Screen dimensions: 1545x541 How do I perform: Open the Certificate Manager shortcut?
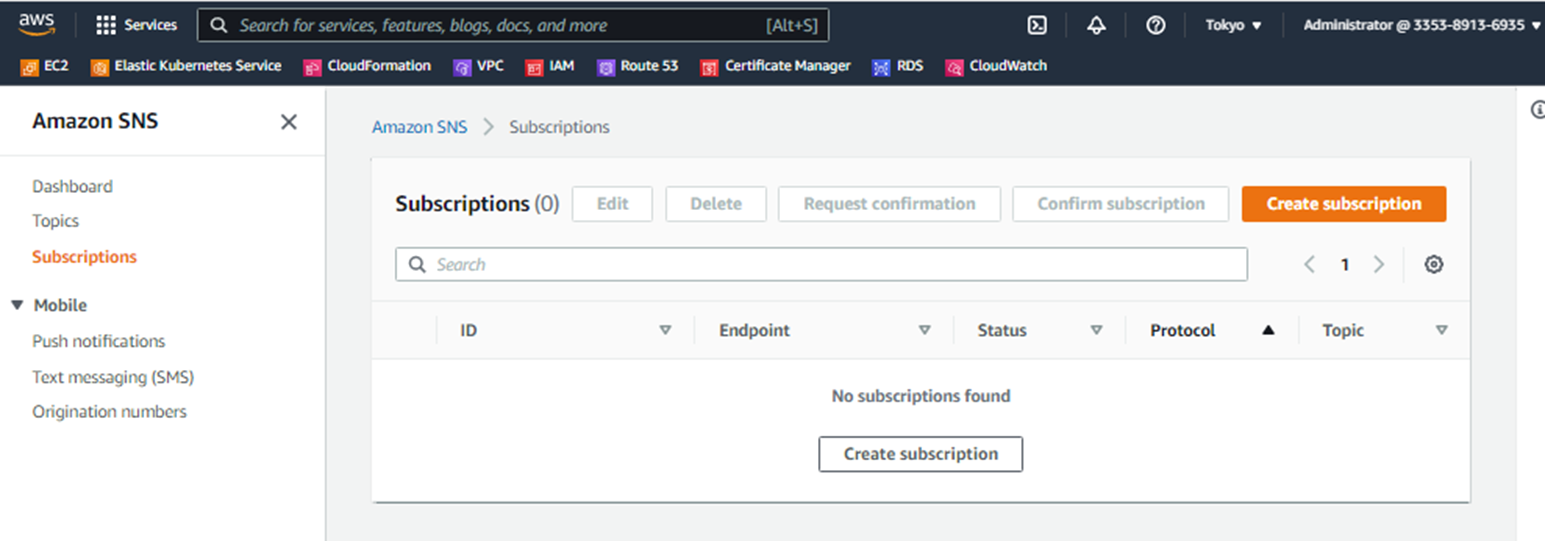point(776,66)
